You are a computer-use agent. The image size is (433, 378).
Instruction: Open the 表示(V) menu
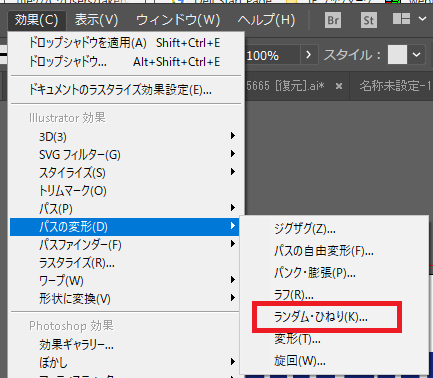(96, 20)
